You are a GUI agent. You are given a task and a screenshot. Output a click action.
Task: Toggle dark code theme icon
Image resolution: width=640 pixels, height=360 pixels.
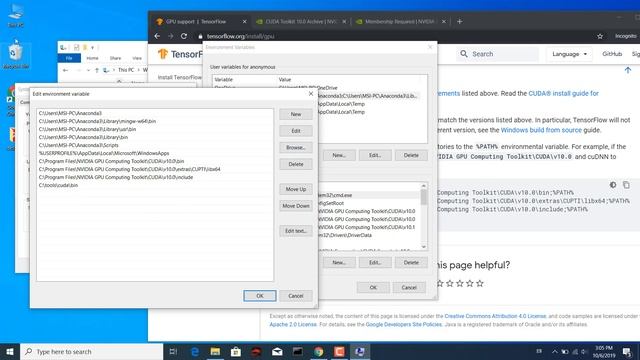[x=613, y=185]
